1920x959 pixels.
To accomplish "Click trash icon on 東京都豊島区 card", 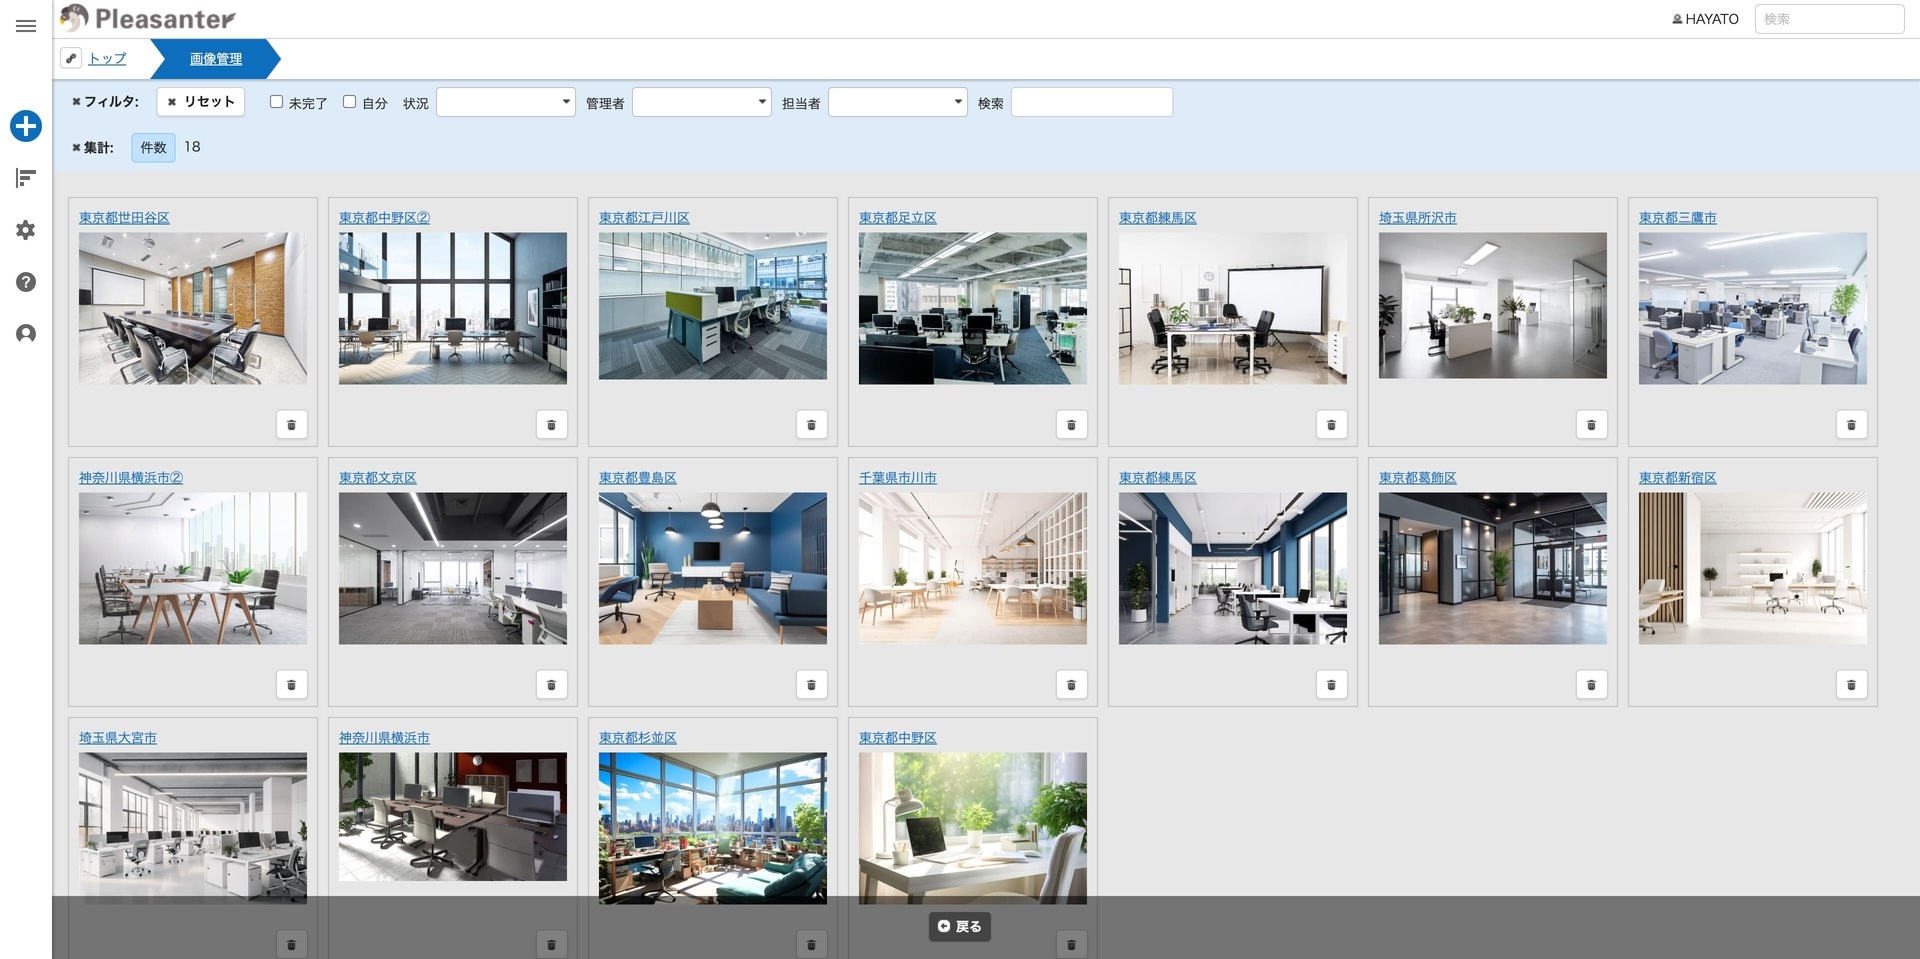I will click(x=811, y=685).
